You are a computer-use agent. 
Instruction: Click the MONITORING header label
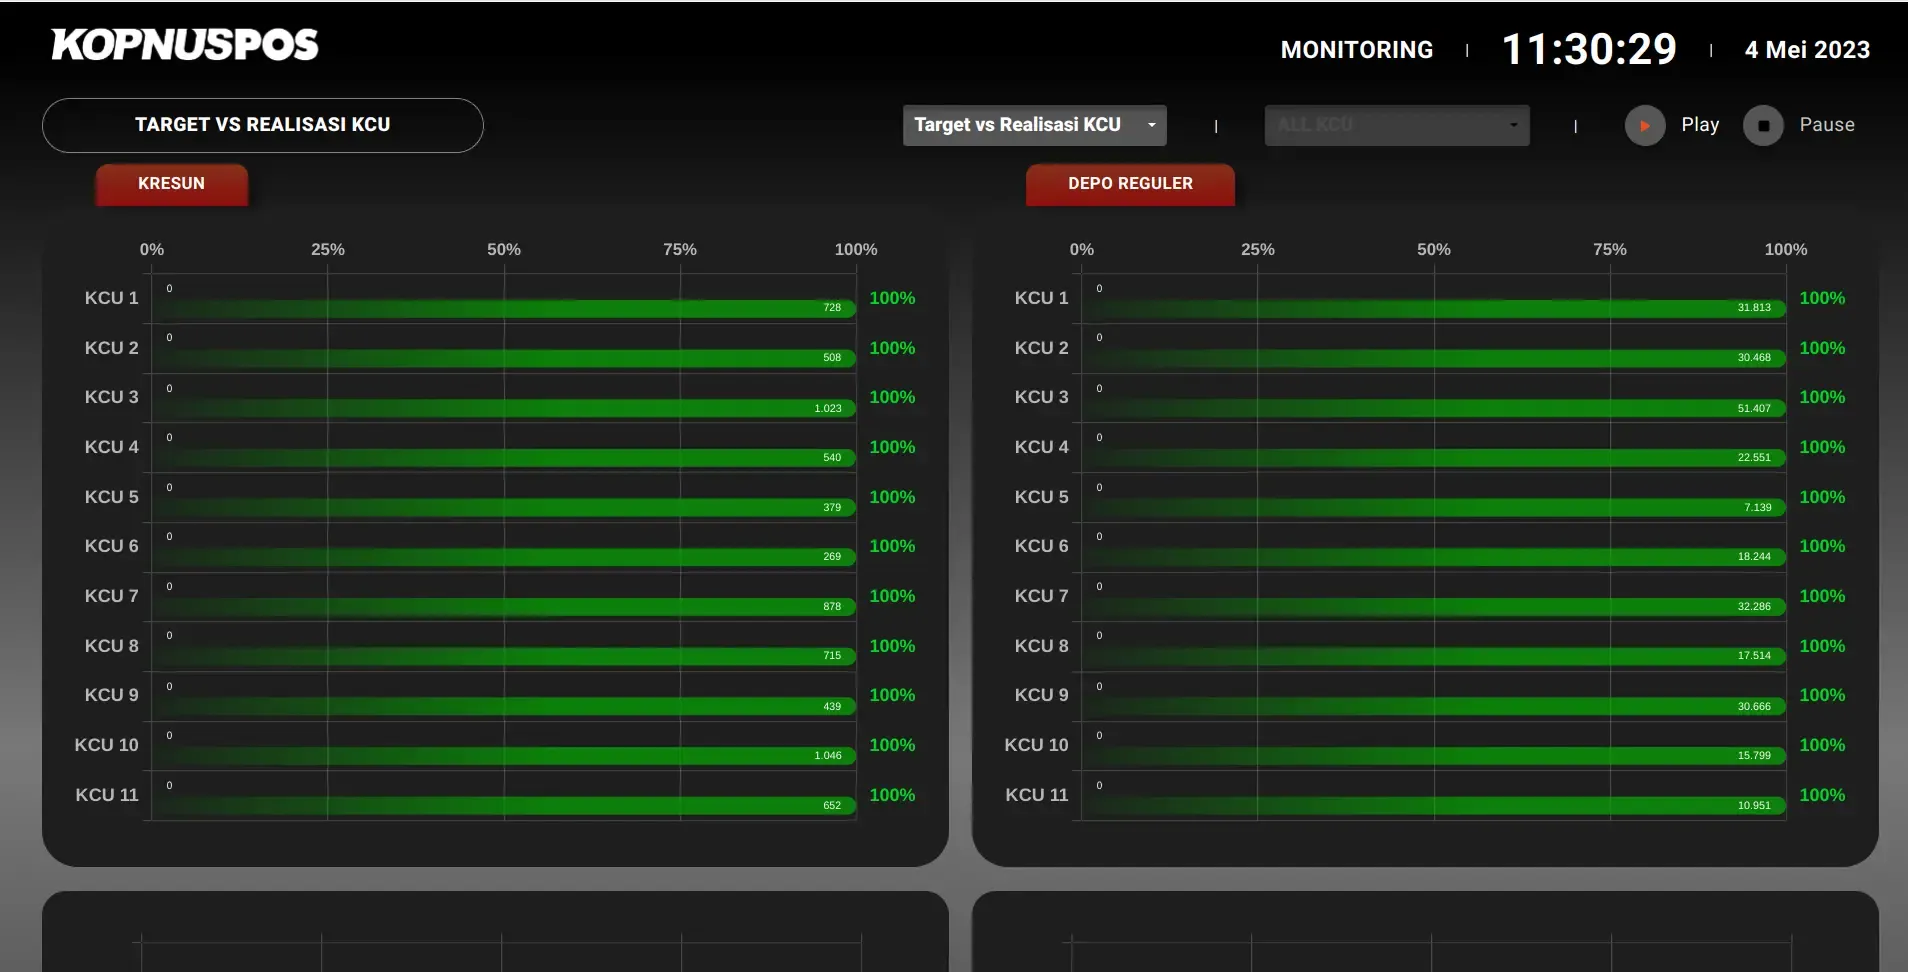pyautogui.click(x=1356, y=50)
